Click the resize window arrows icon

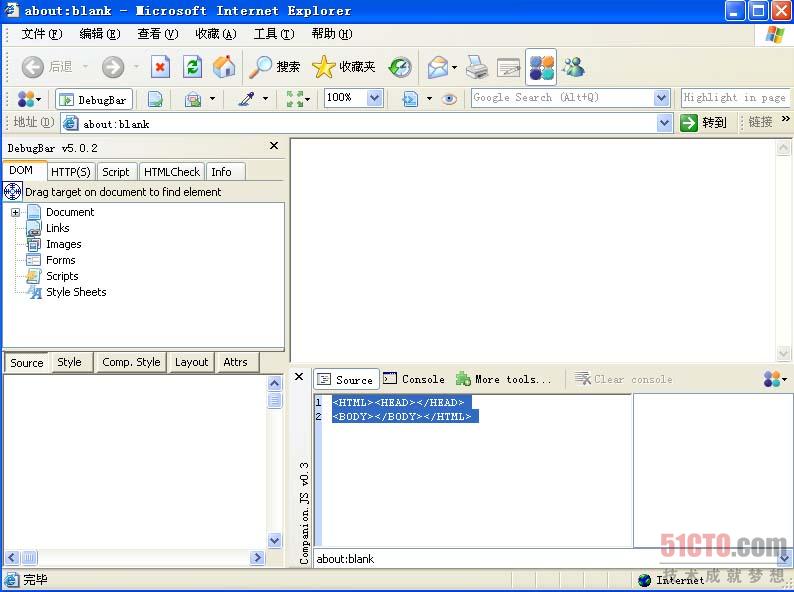tap(297, 99)
